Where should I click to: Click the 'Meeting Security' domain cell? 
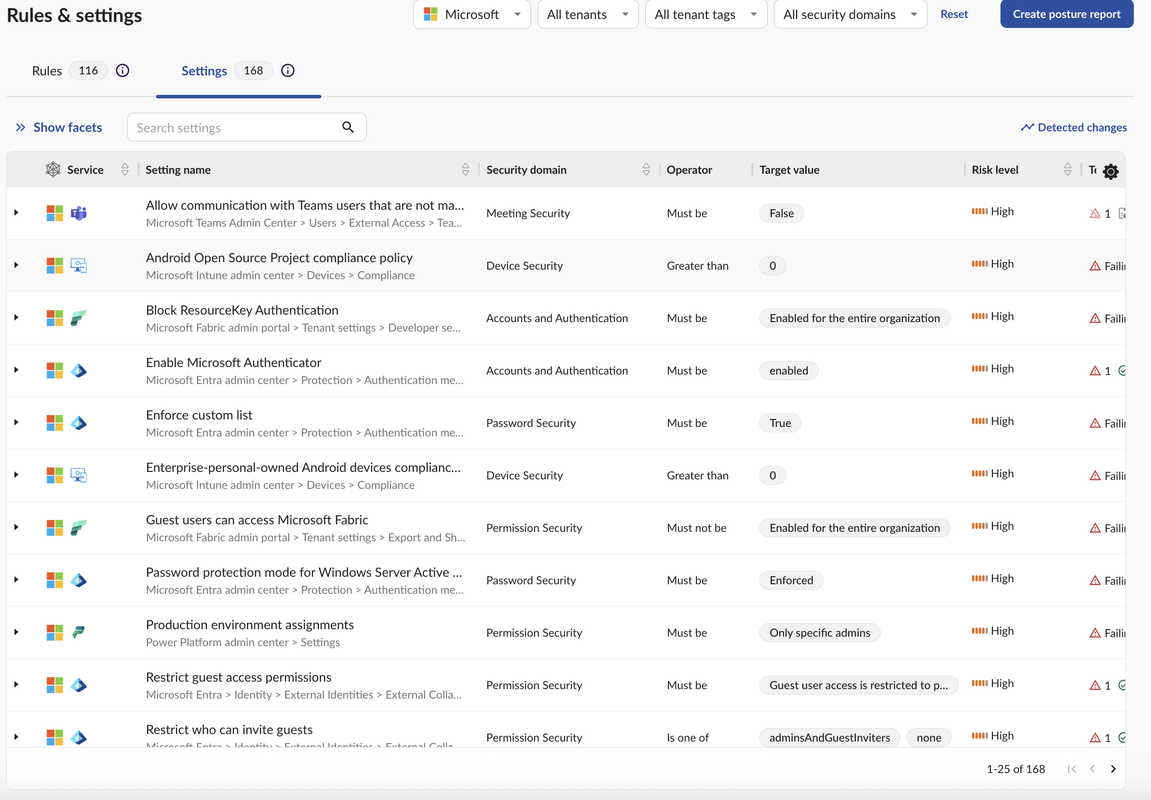[528, 214]
